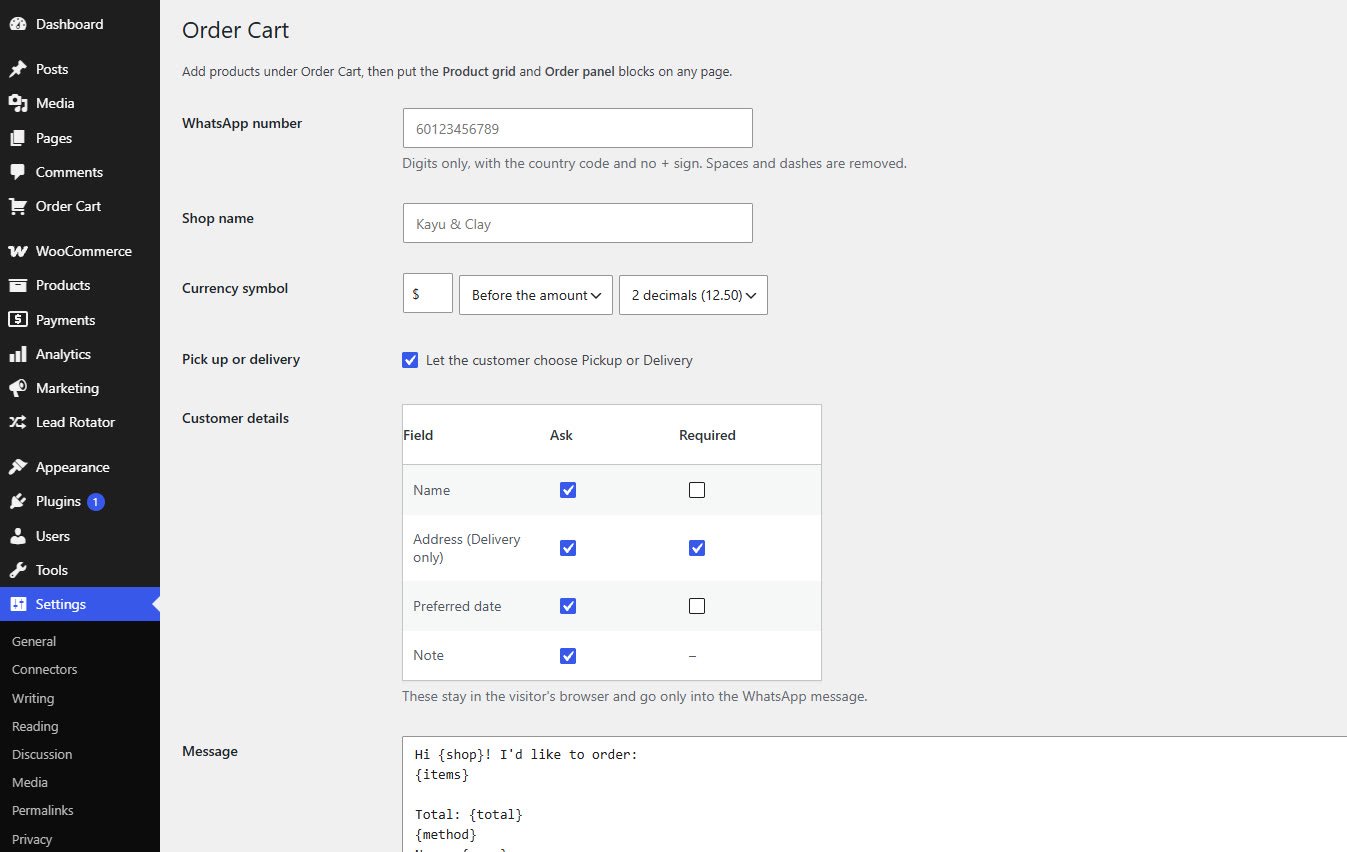
Task: Click the Appearance paintbrush icon
Action: [18, 467]
